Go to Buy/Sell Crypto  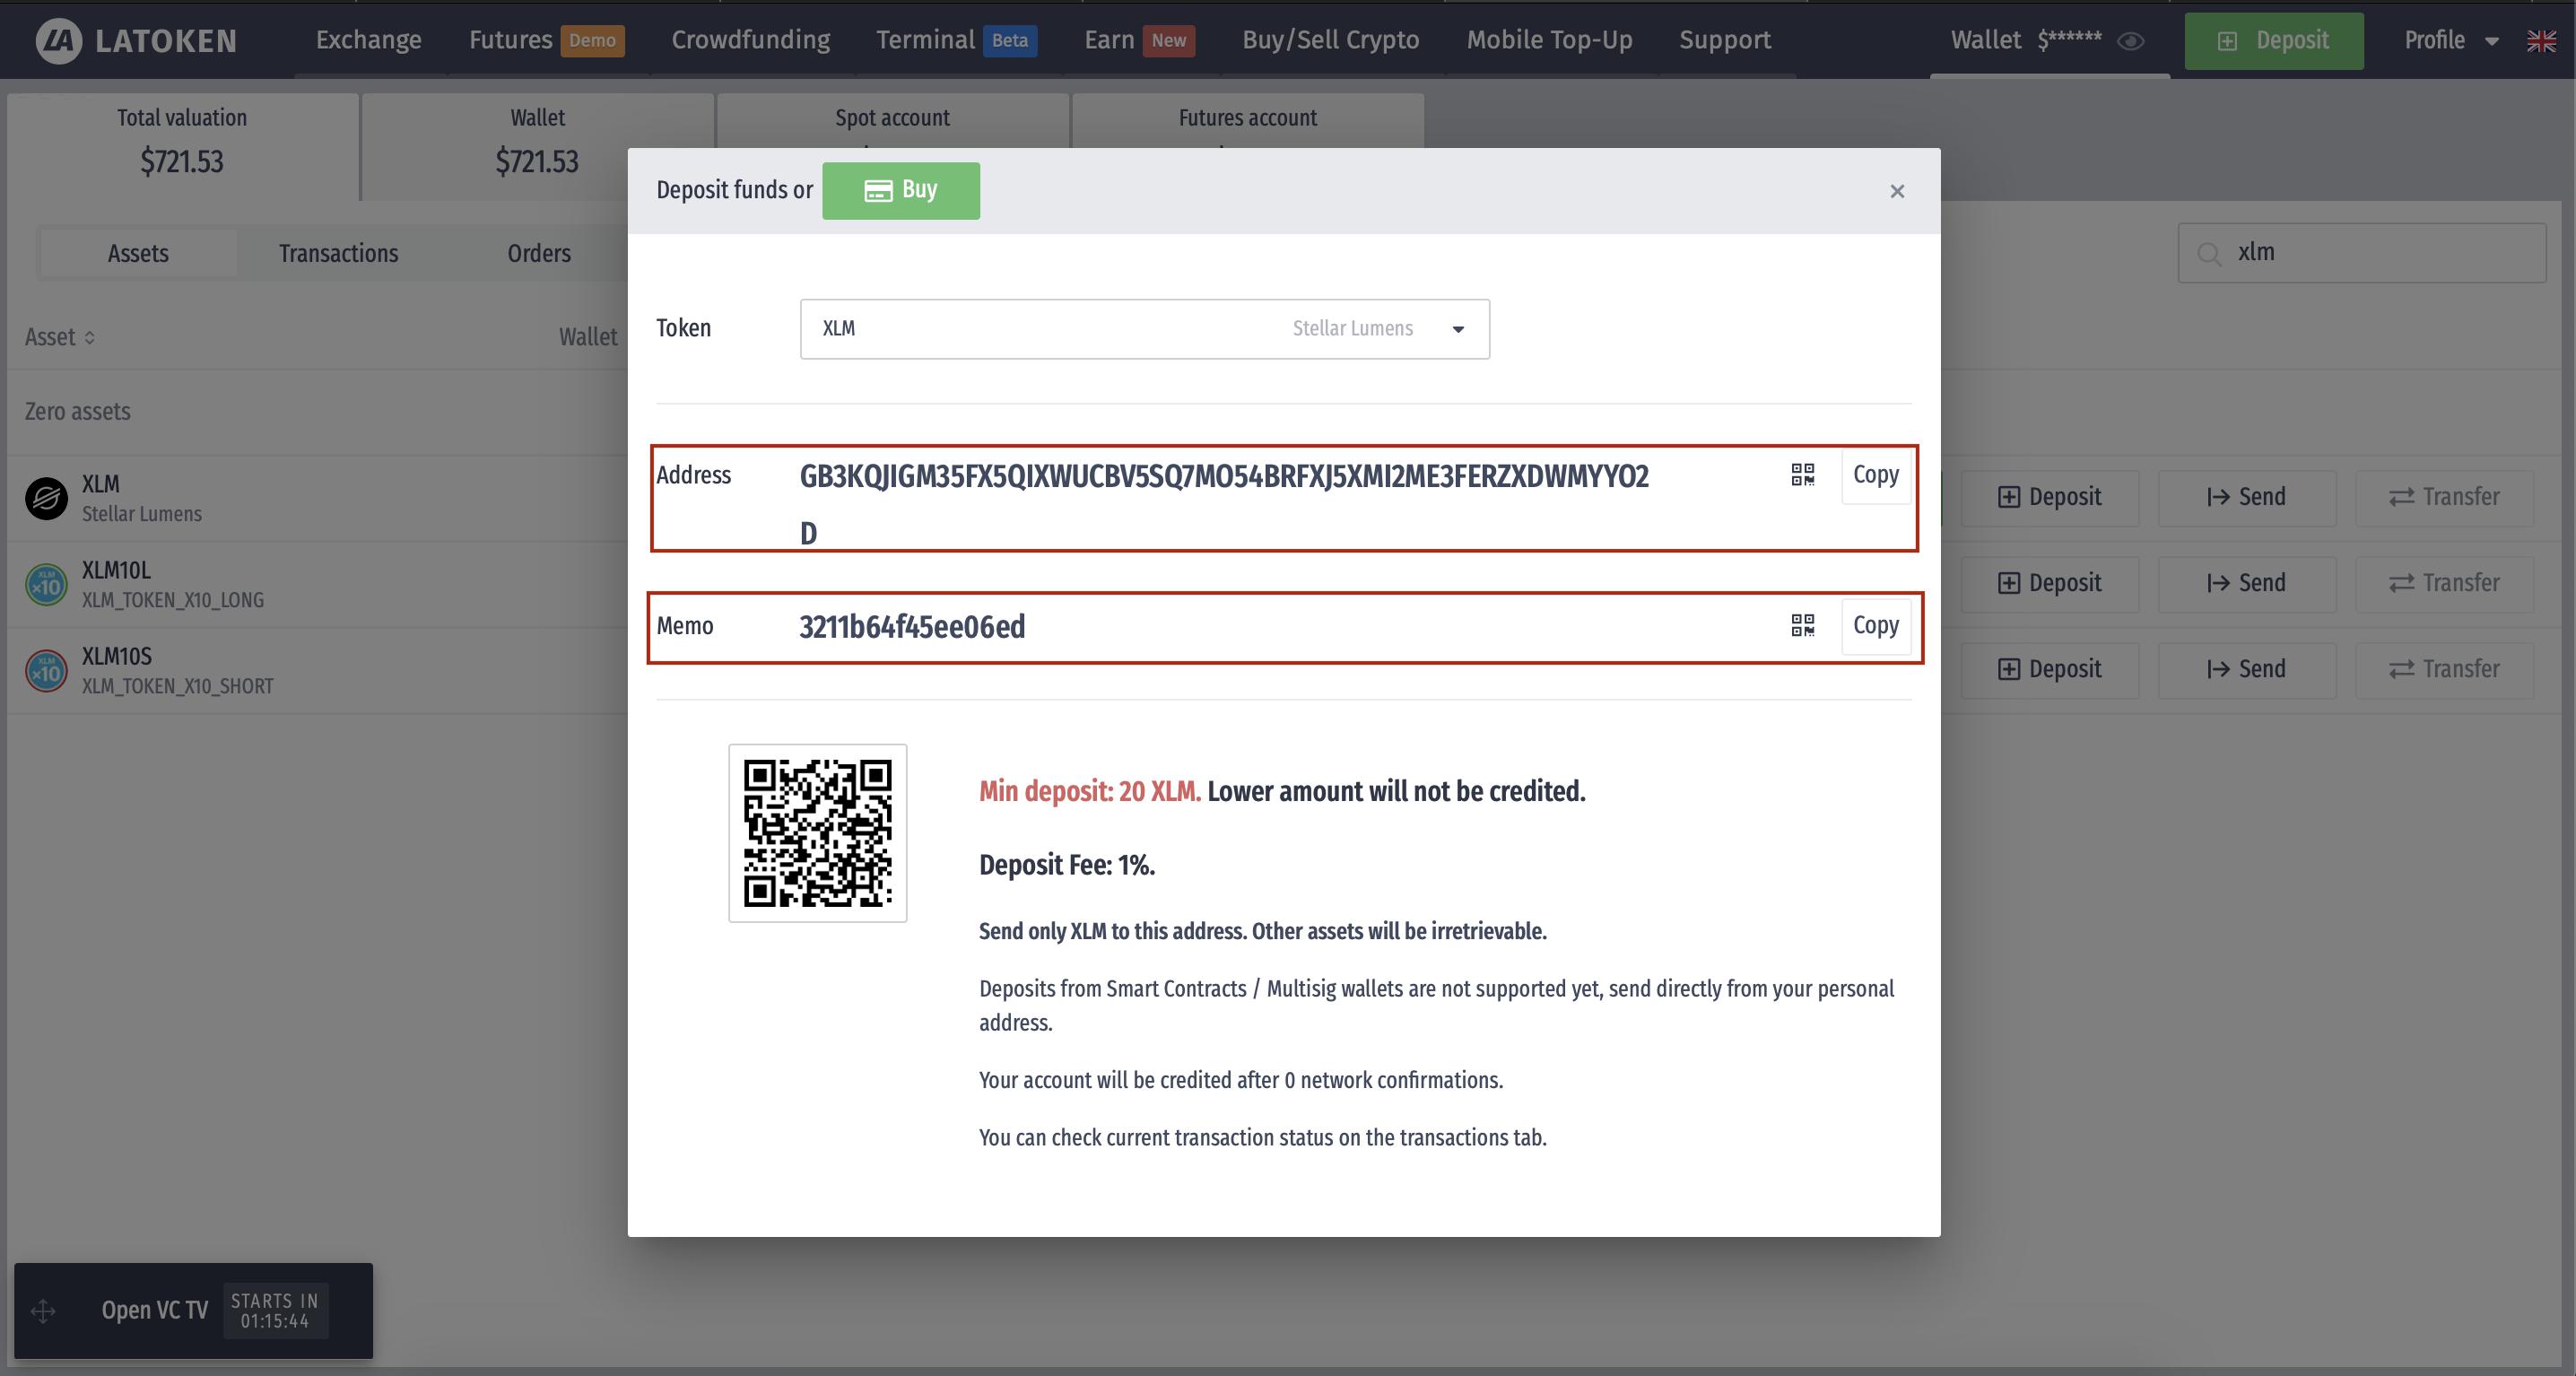pos(1331,40)
